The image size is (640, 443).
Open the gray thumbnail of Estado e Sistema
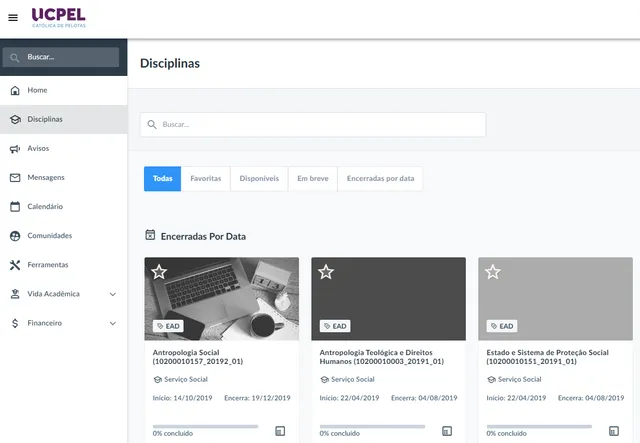tap(556, 299)
